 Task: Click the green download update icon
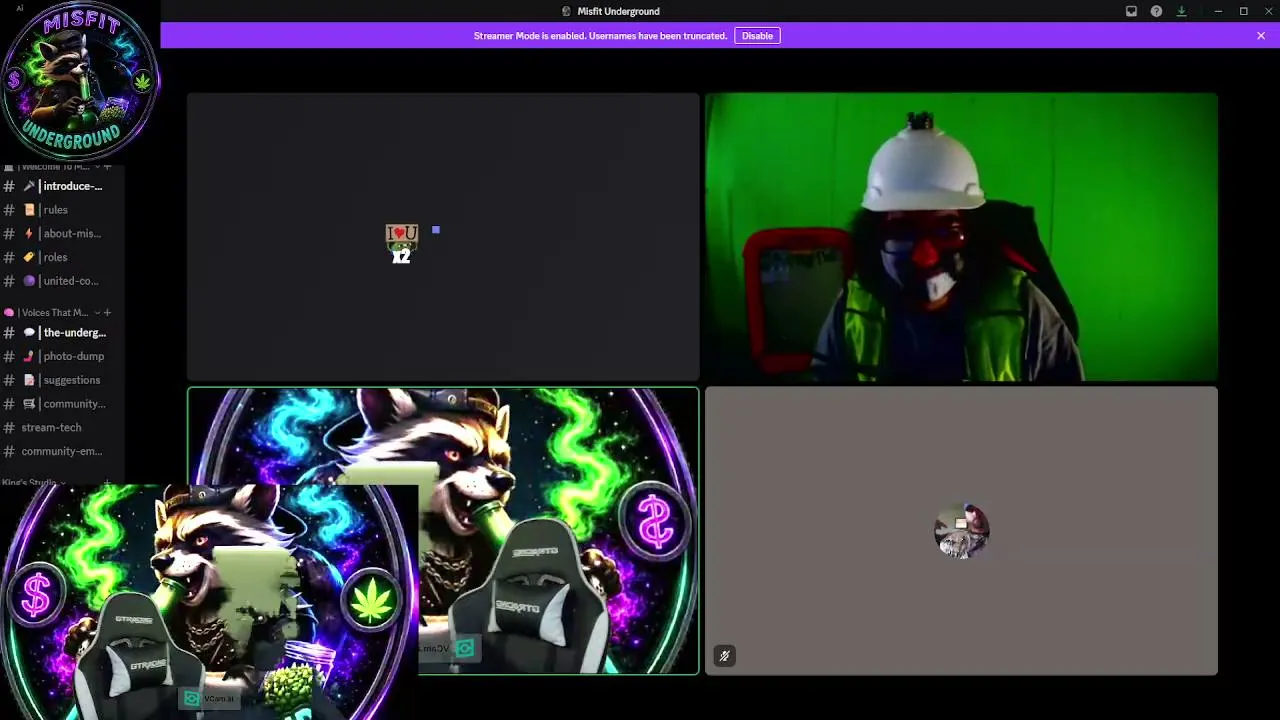coord(1181,11)
